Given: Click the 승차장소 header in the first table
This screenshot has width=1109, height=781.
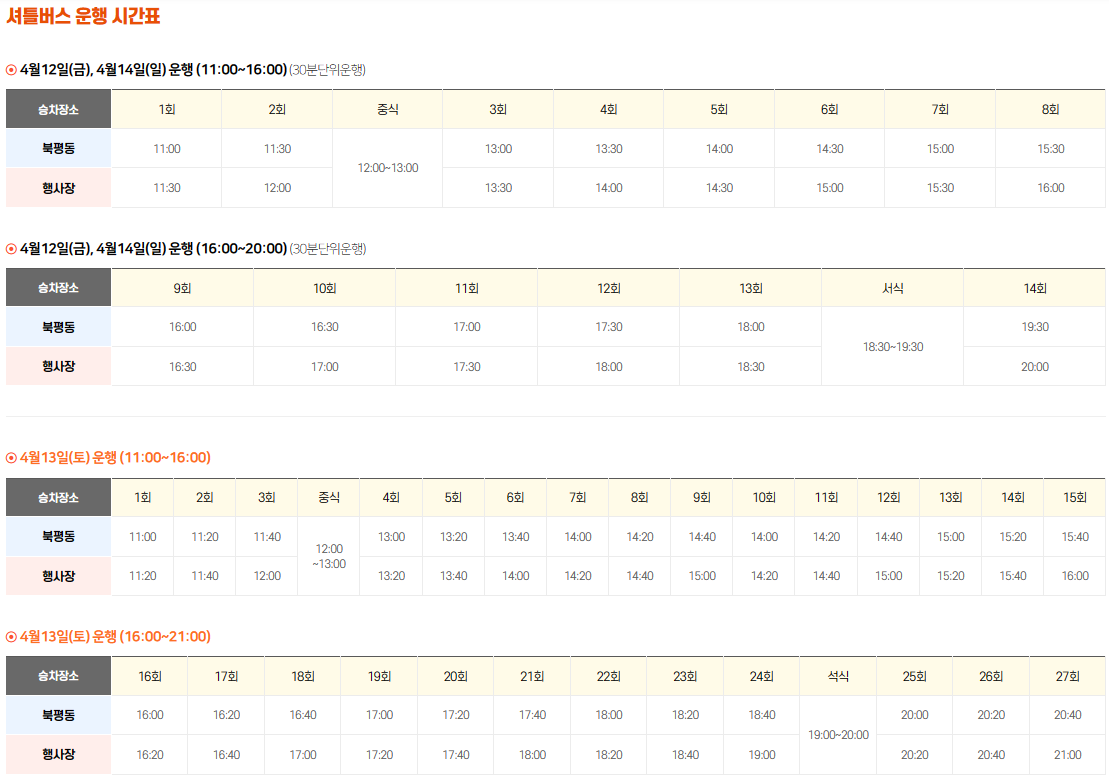Looking at the screenshot, I should [x=58, y=109].
